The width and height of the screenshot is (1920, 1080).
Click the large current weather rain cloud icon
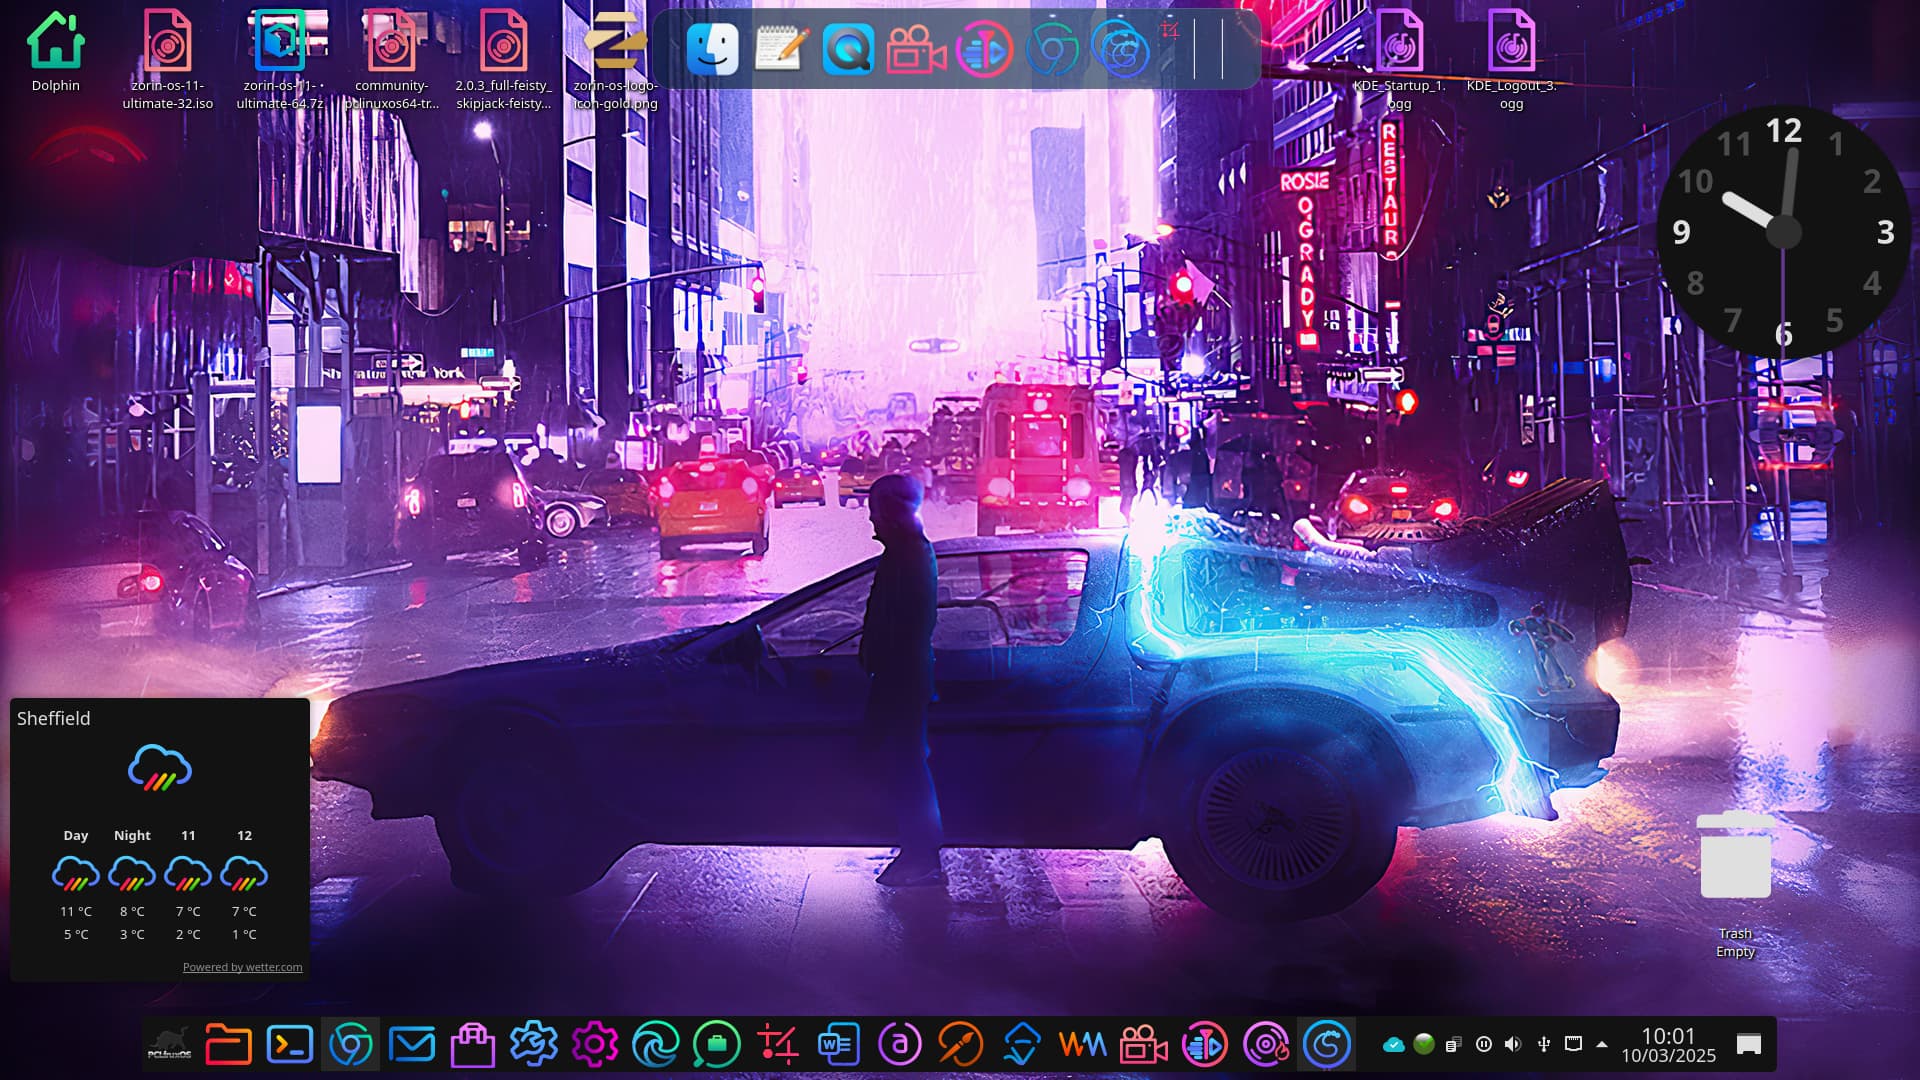pyautogui.click(x=160, y=768)
